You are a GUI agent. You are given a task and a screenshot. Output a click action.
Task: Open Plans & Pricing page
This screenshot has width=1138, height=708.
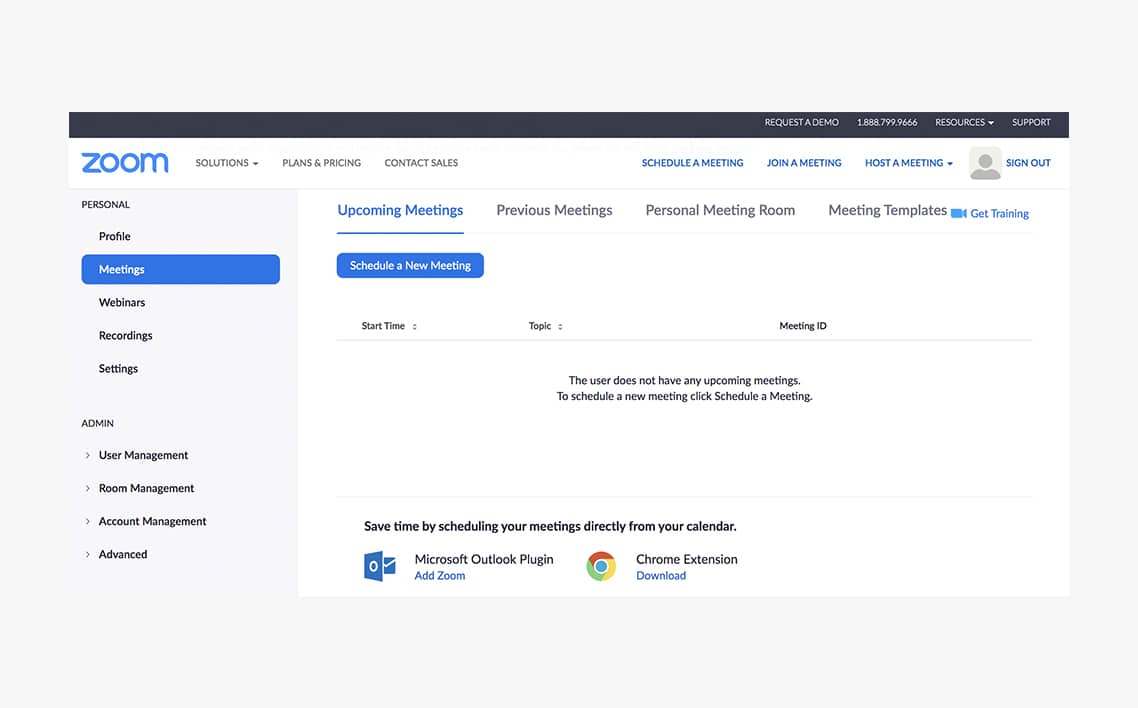point(322,163)
